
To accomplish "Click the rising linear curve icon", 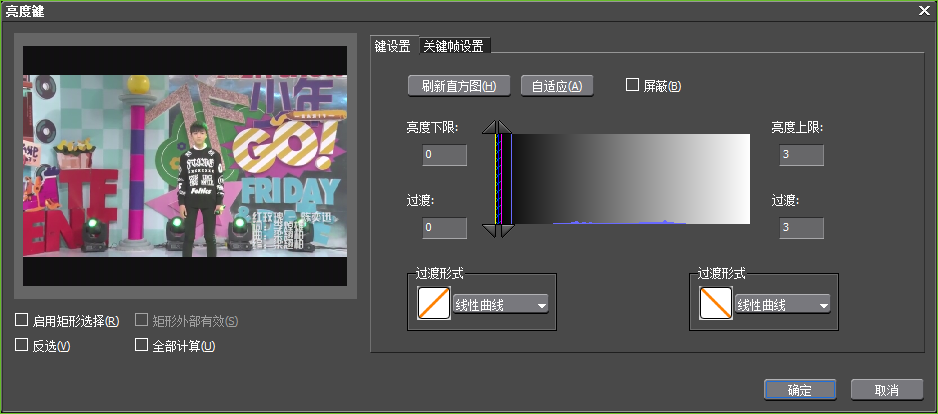I will [x=434, y=303].
